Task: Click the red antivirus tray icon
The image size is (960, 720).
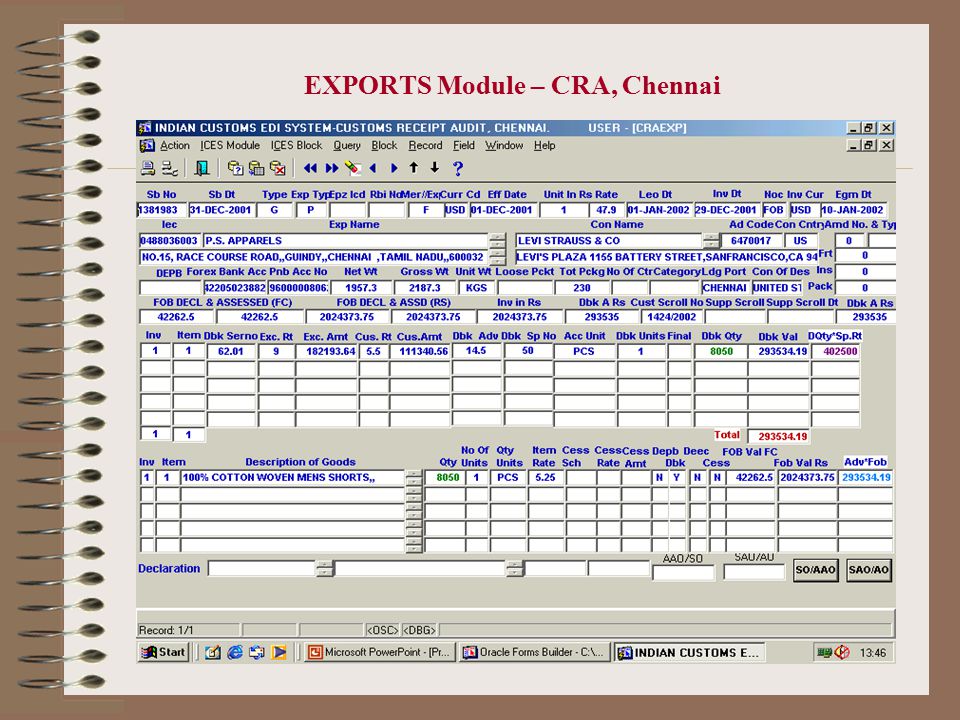Action: click(x=842, y=653)
